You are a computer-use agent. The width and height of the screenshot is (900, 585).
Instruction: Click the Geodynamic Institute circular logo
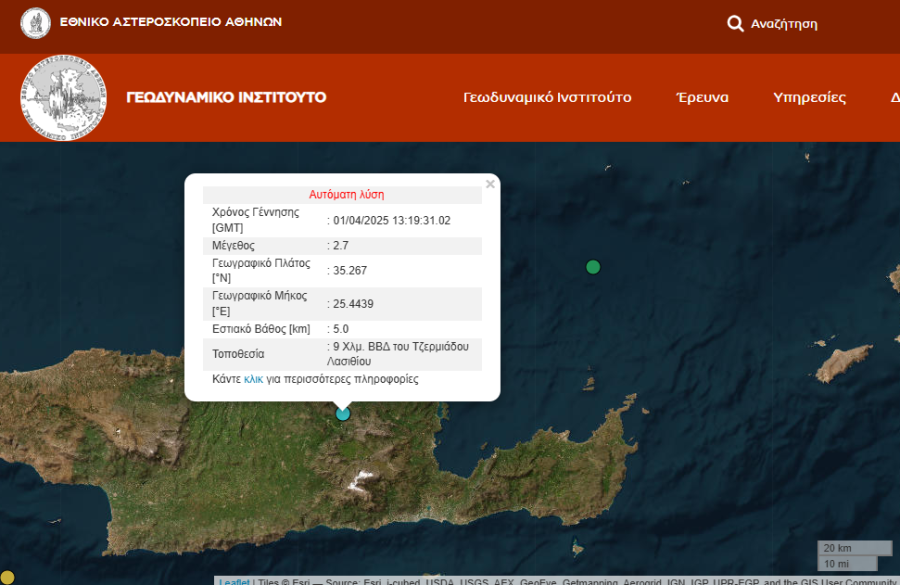(64, 98)
